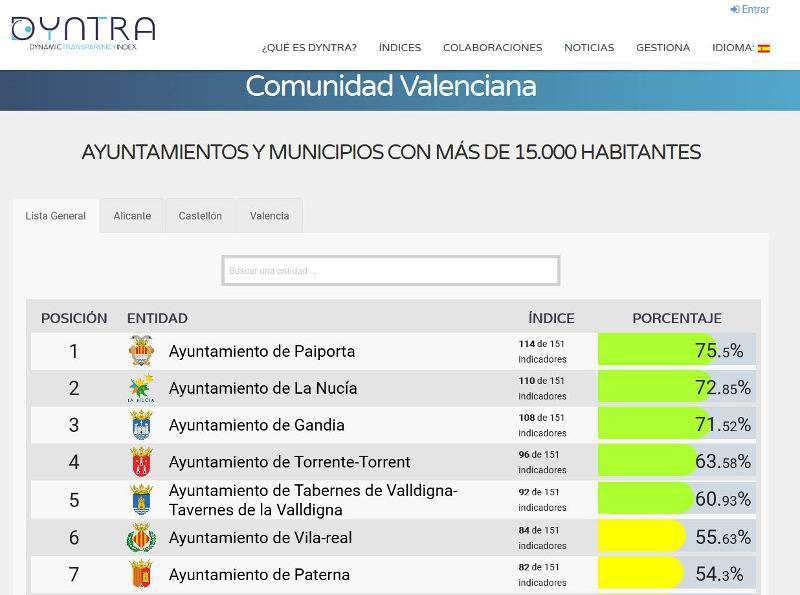The height and width of the screenshot is (595, 800).
Task: Click '96 de 151 indicadores' text
Action: [x=542, y=461]
